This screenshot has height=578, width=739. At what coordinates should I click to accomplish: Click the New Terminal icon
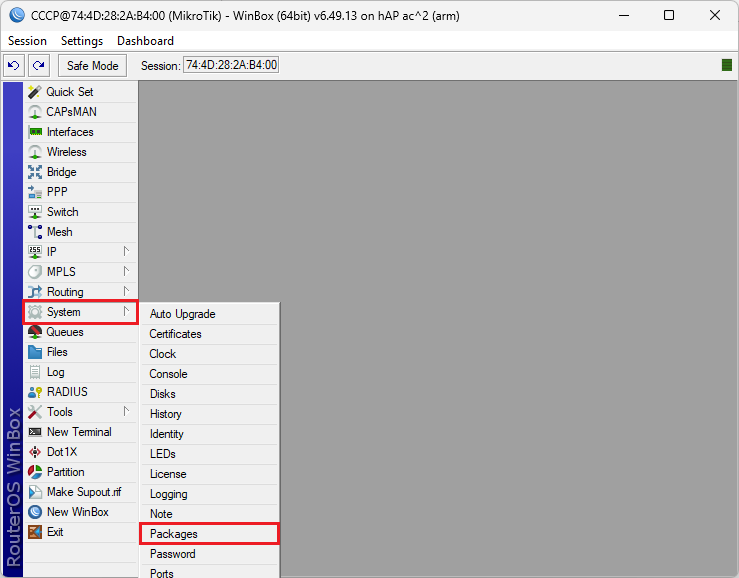click(35, 432)
